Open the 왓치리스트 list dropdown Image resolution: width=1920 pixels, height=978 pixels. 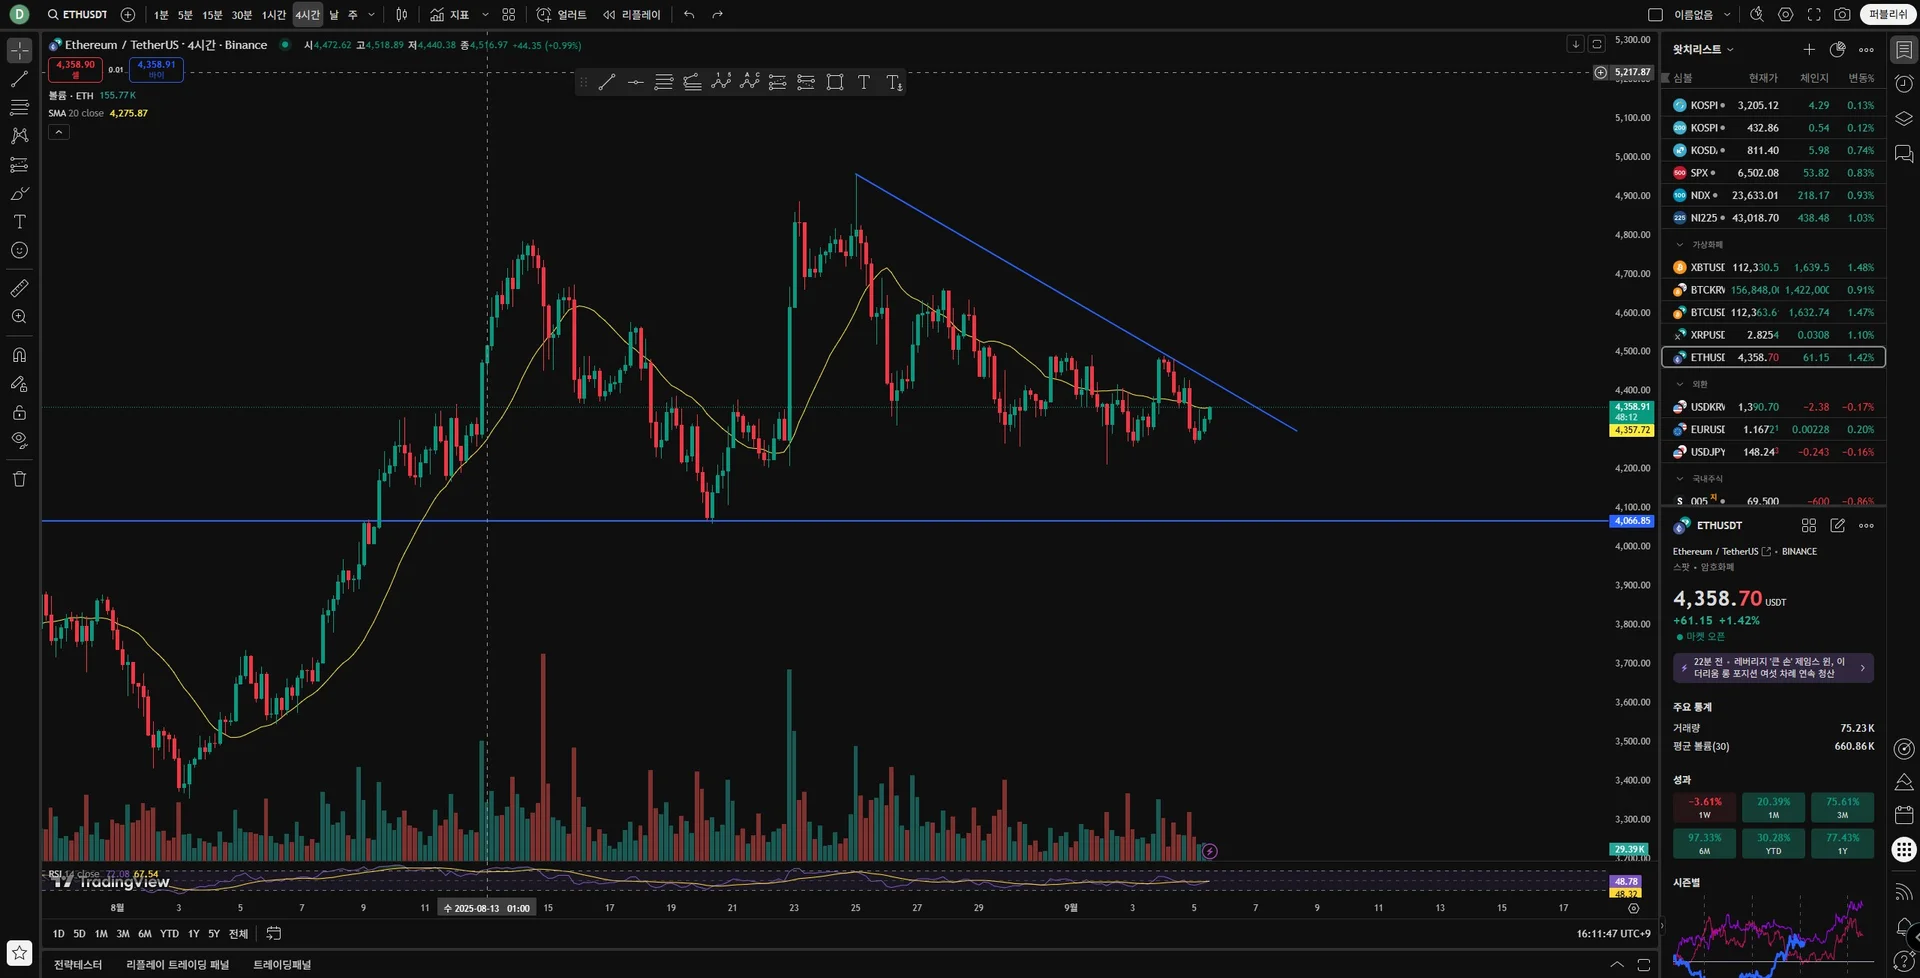pos(1704,49)
